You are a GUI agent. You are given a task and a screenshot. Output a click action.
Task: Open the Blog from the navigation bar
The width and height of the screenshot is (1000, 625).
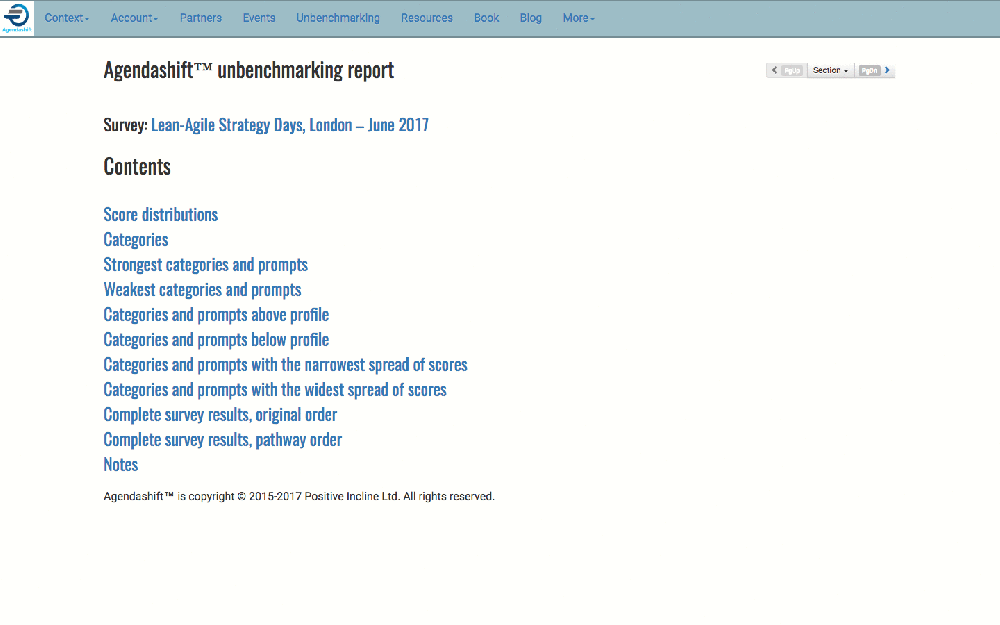tap(530, 17)
